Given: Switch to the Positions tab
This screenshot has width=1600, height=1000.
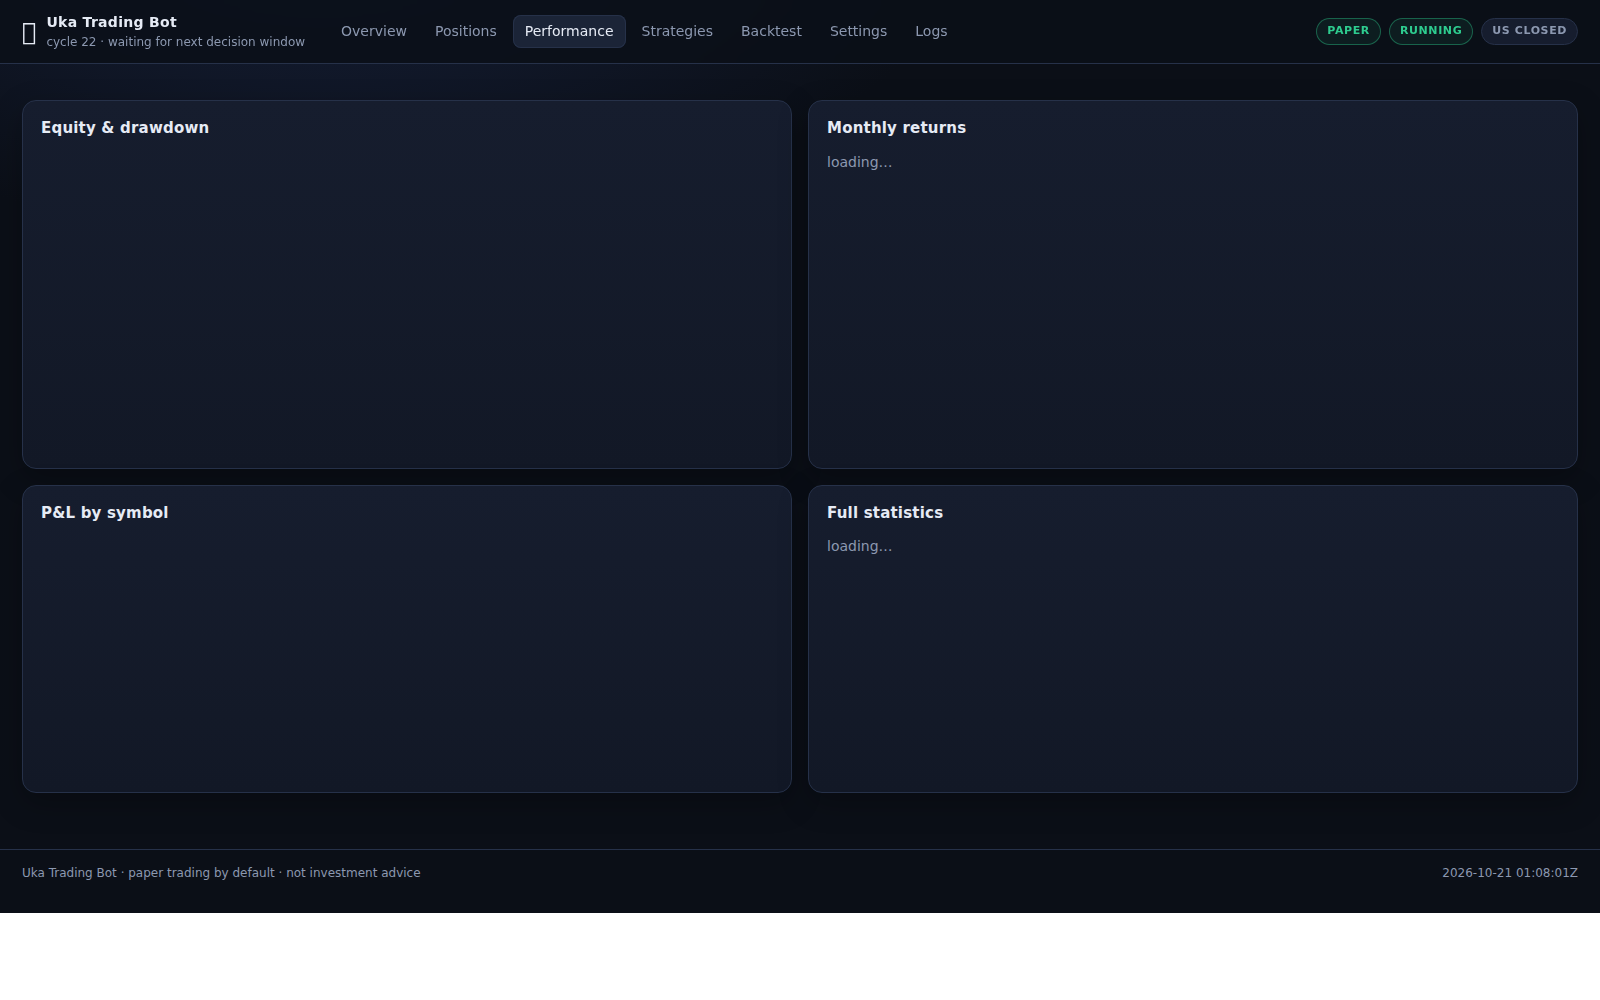Looking at the screenshot, I should [466, 31].
